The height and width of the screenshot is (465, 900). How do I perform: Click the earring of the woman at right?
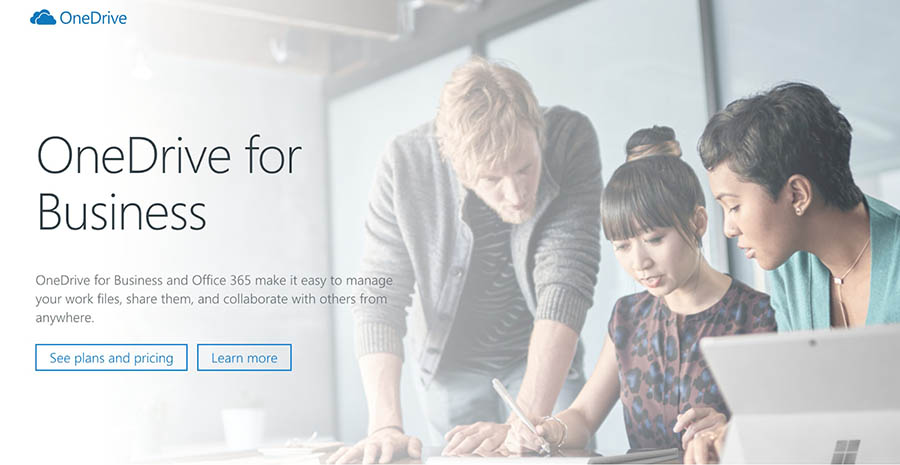click(x=798, y=210)
